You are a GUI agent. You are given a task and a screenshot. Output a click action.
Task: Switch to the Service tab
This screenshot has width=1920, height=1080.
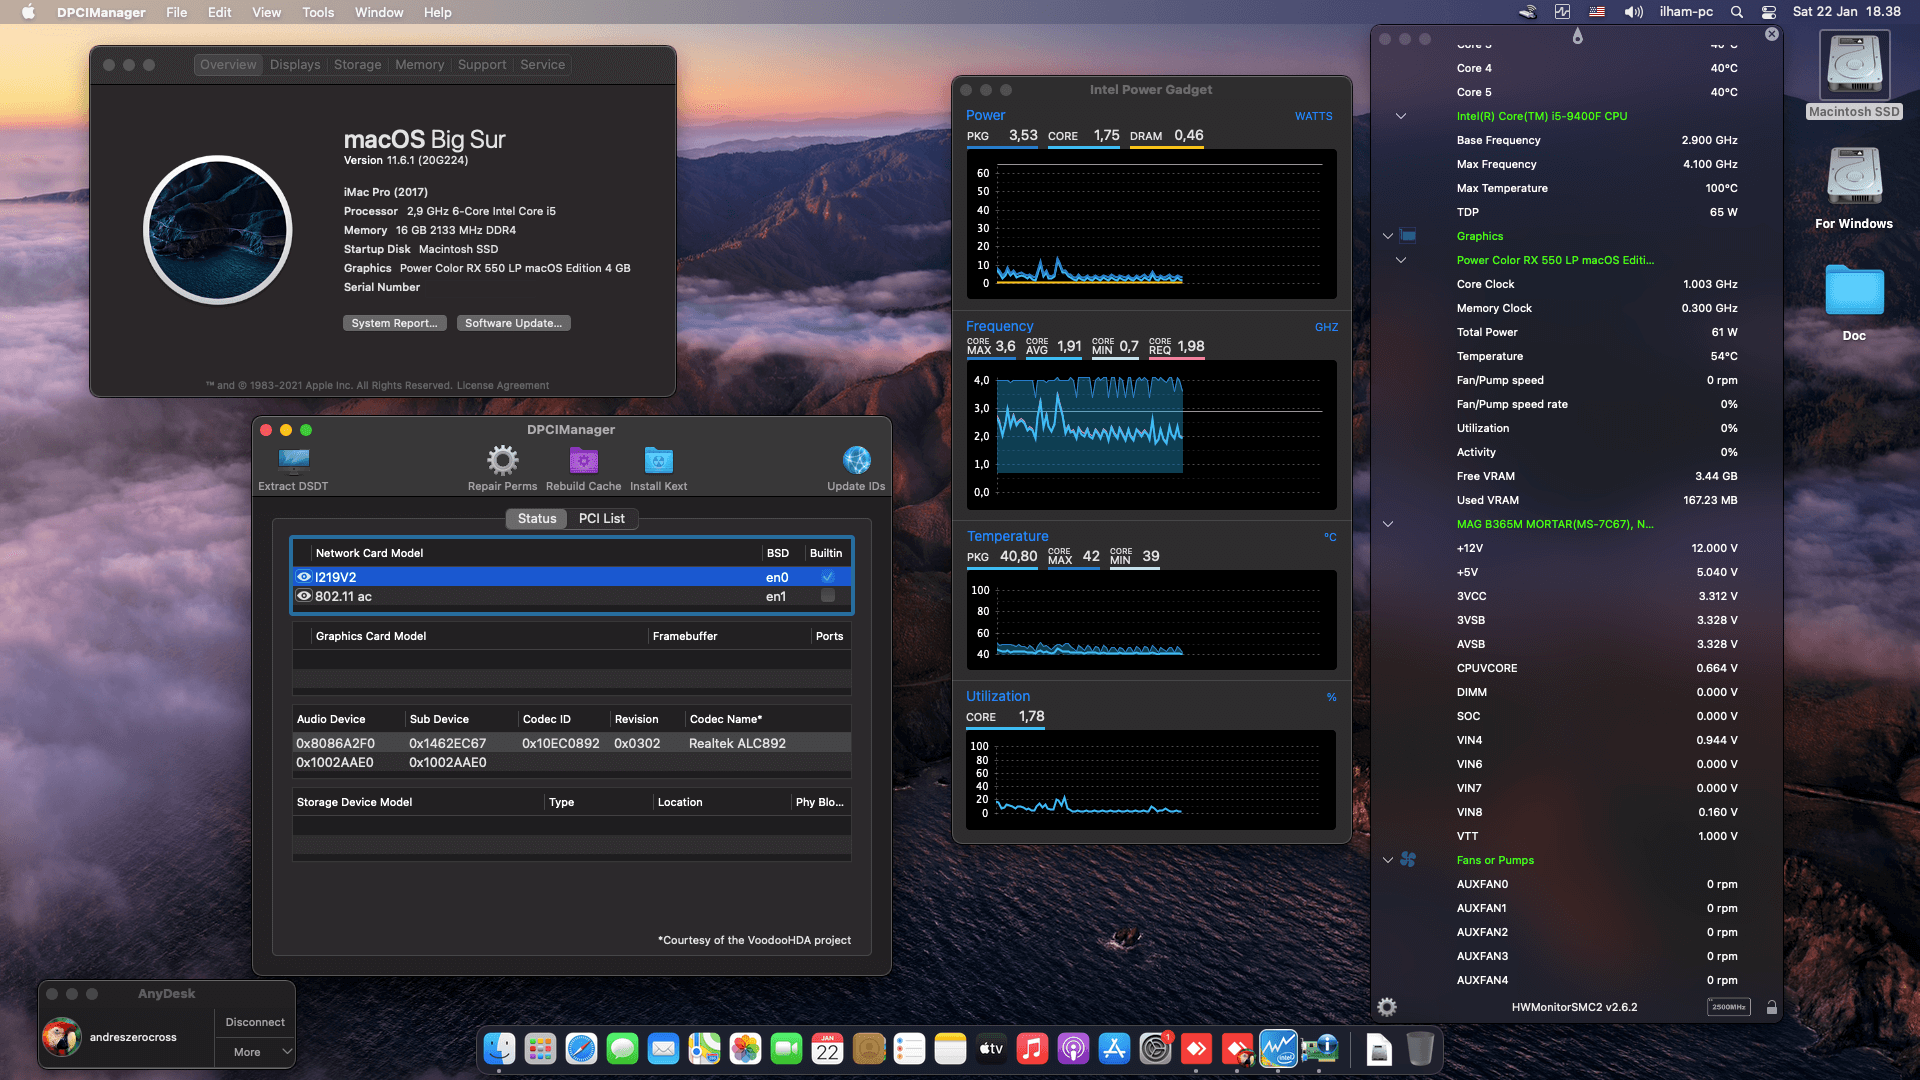tap(542, 64)
